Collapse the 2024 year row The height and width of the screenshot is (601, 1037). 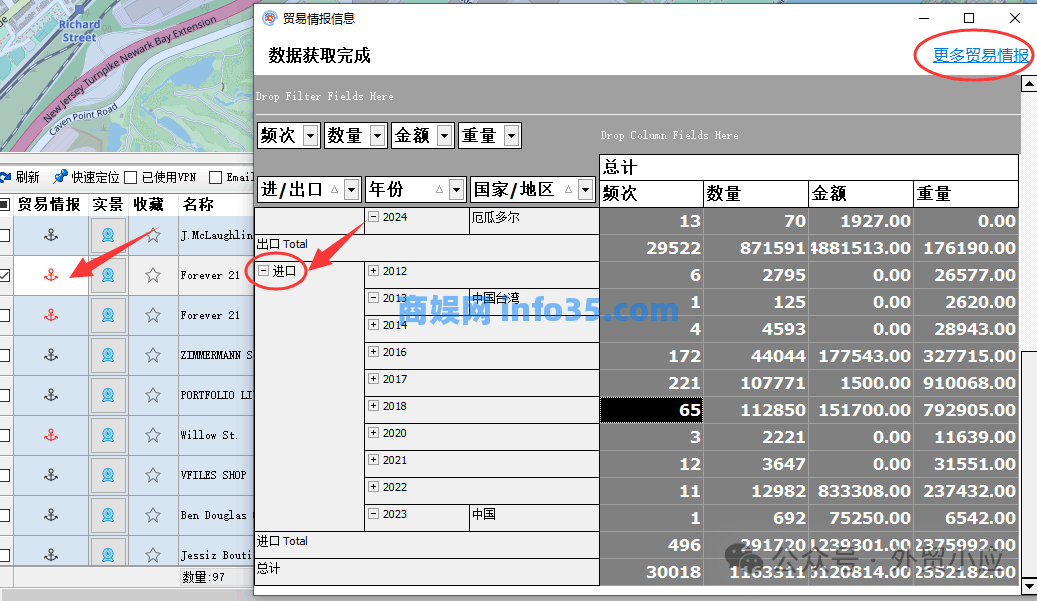374,217
